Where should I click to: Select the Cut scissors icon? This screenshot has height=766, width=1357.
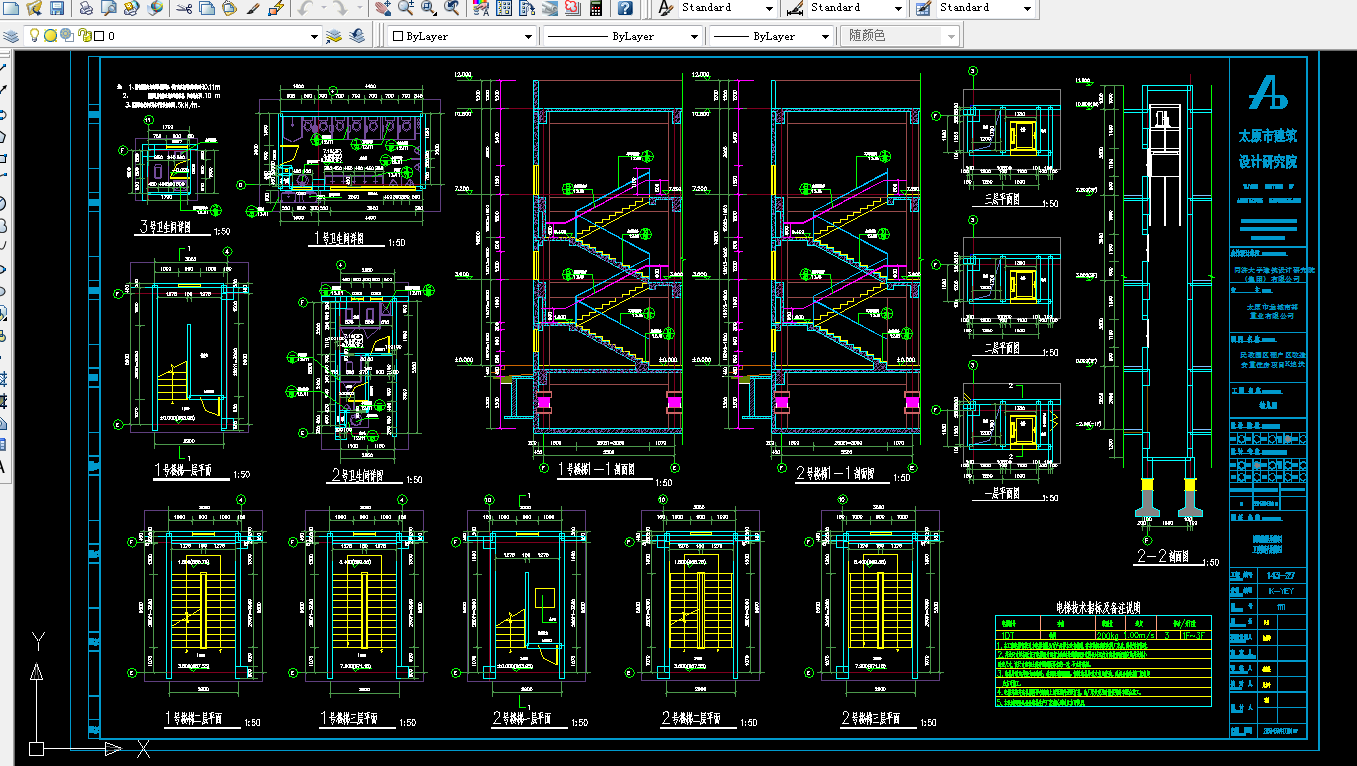tap(184, 8)
